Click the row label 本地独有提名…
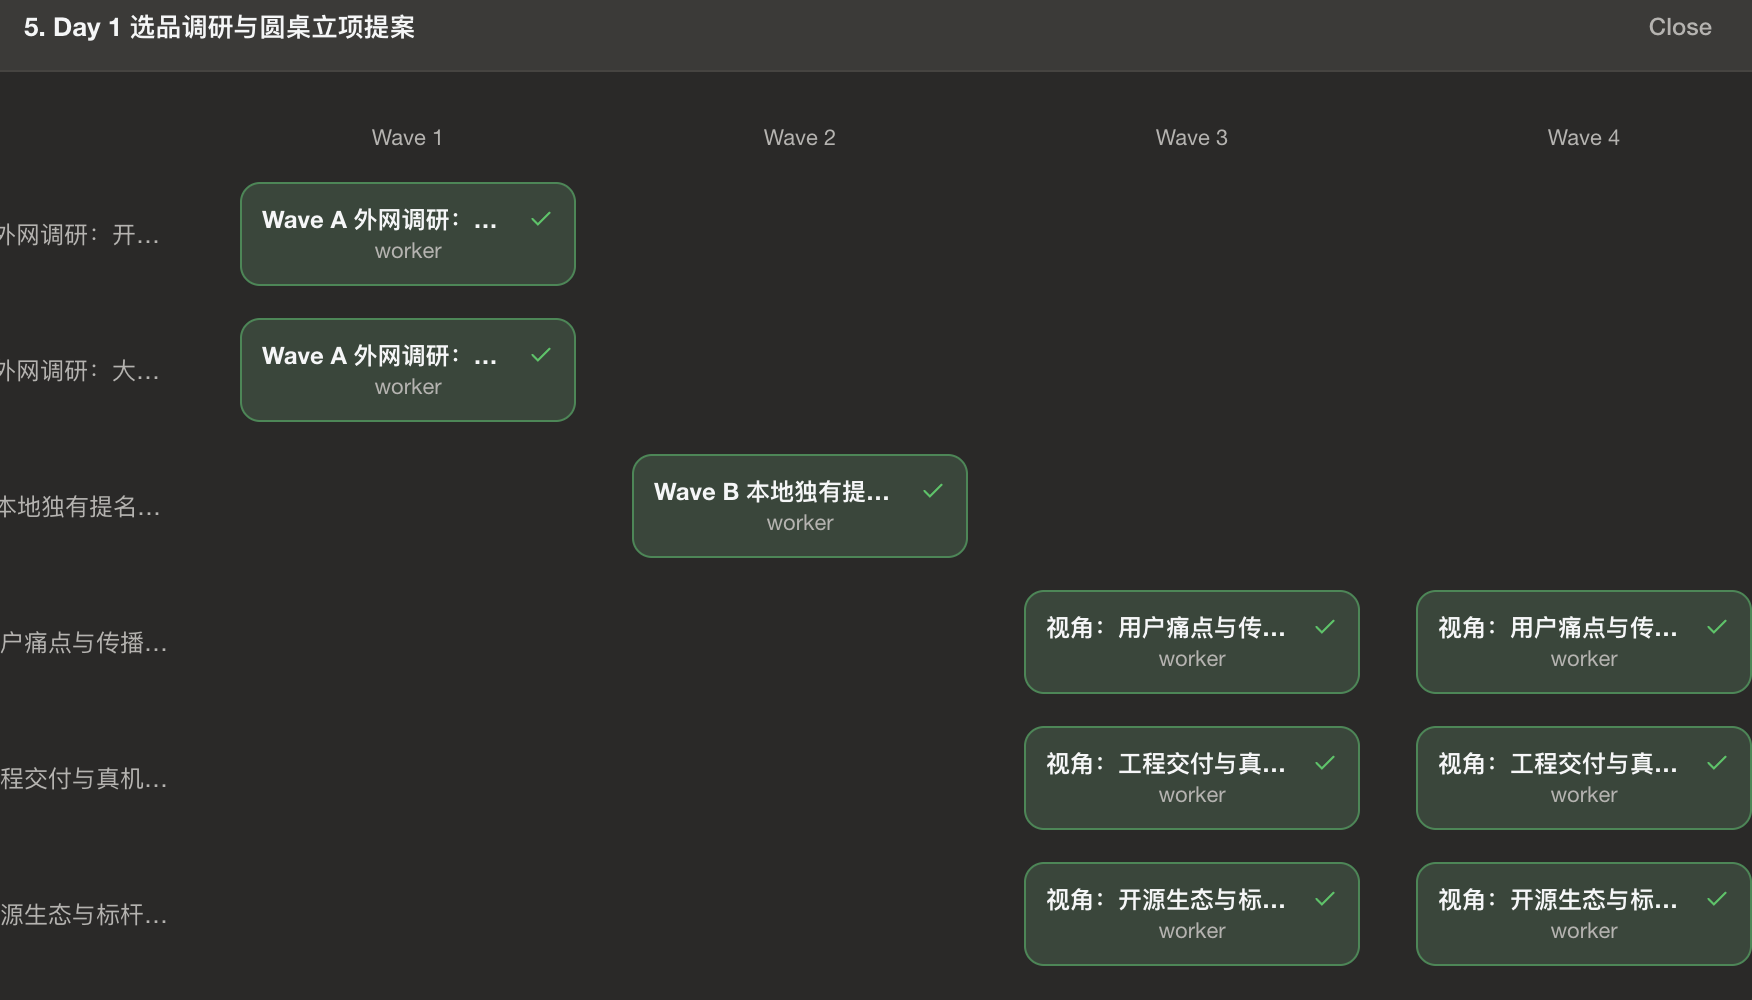This screenshot has height=1000, width=1752. point(79,507)
